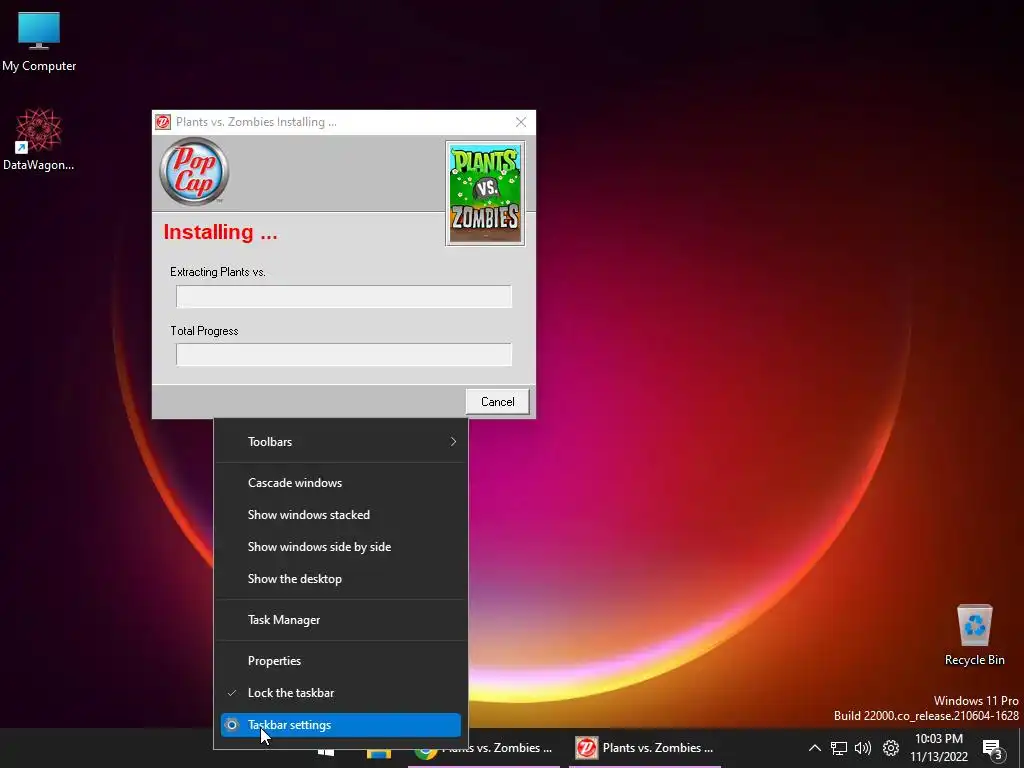Image resolution: width=1024 pixels, height=768 pixels.
Task: Click the Plants vs. Zombies box art
Action: pyautogui.click(x=485, y=193)
